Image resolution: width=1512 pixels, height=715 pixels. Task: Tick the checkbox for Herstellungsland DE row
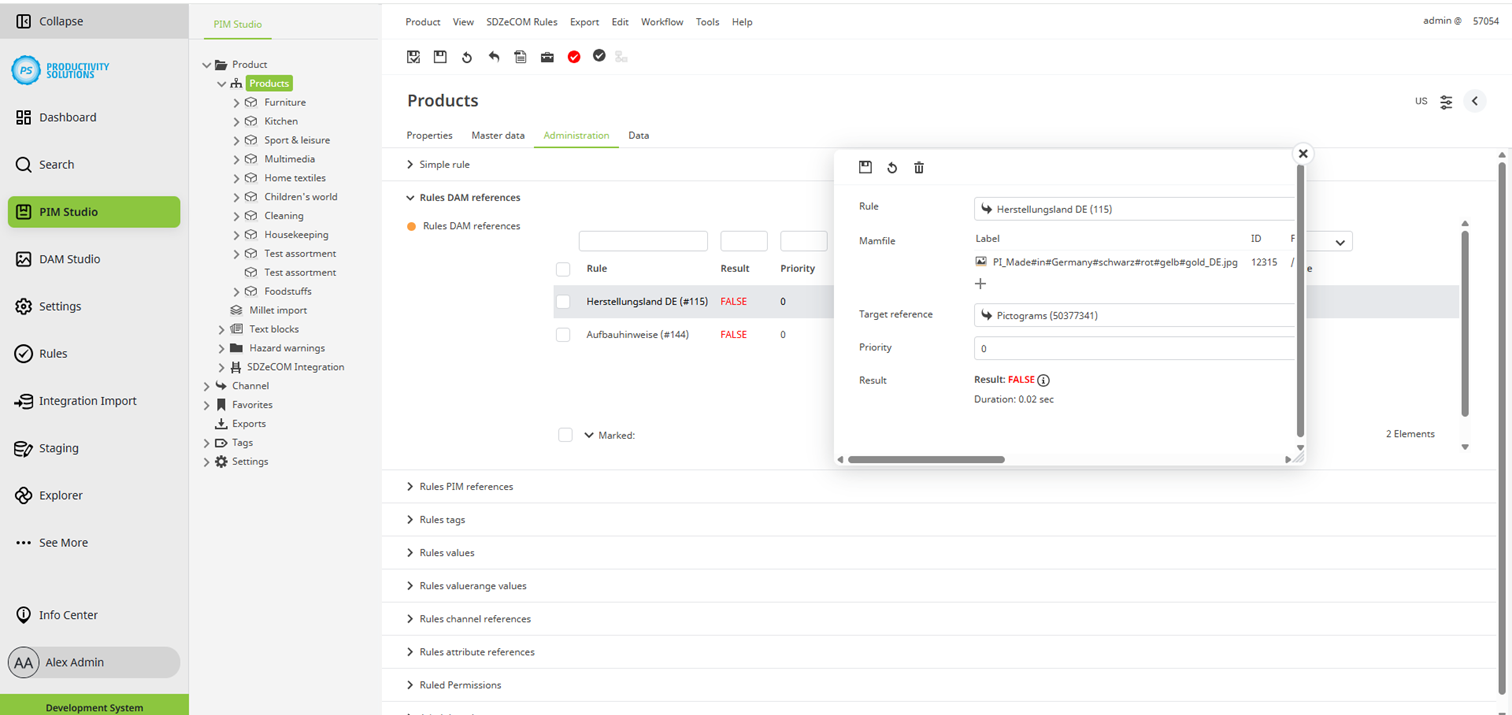(x=563, y=302)
